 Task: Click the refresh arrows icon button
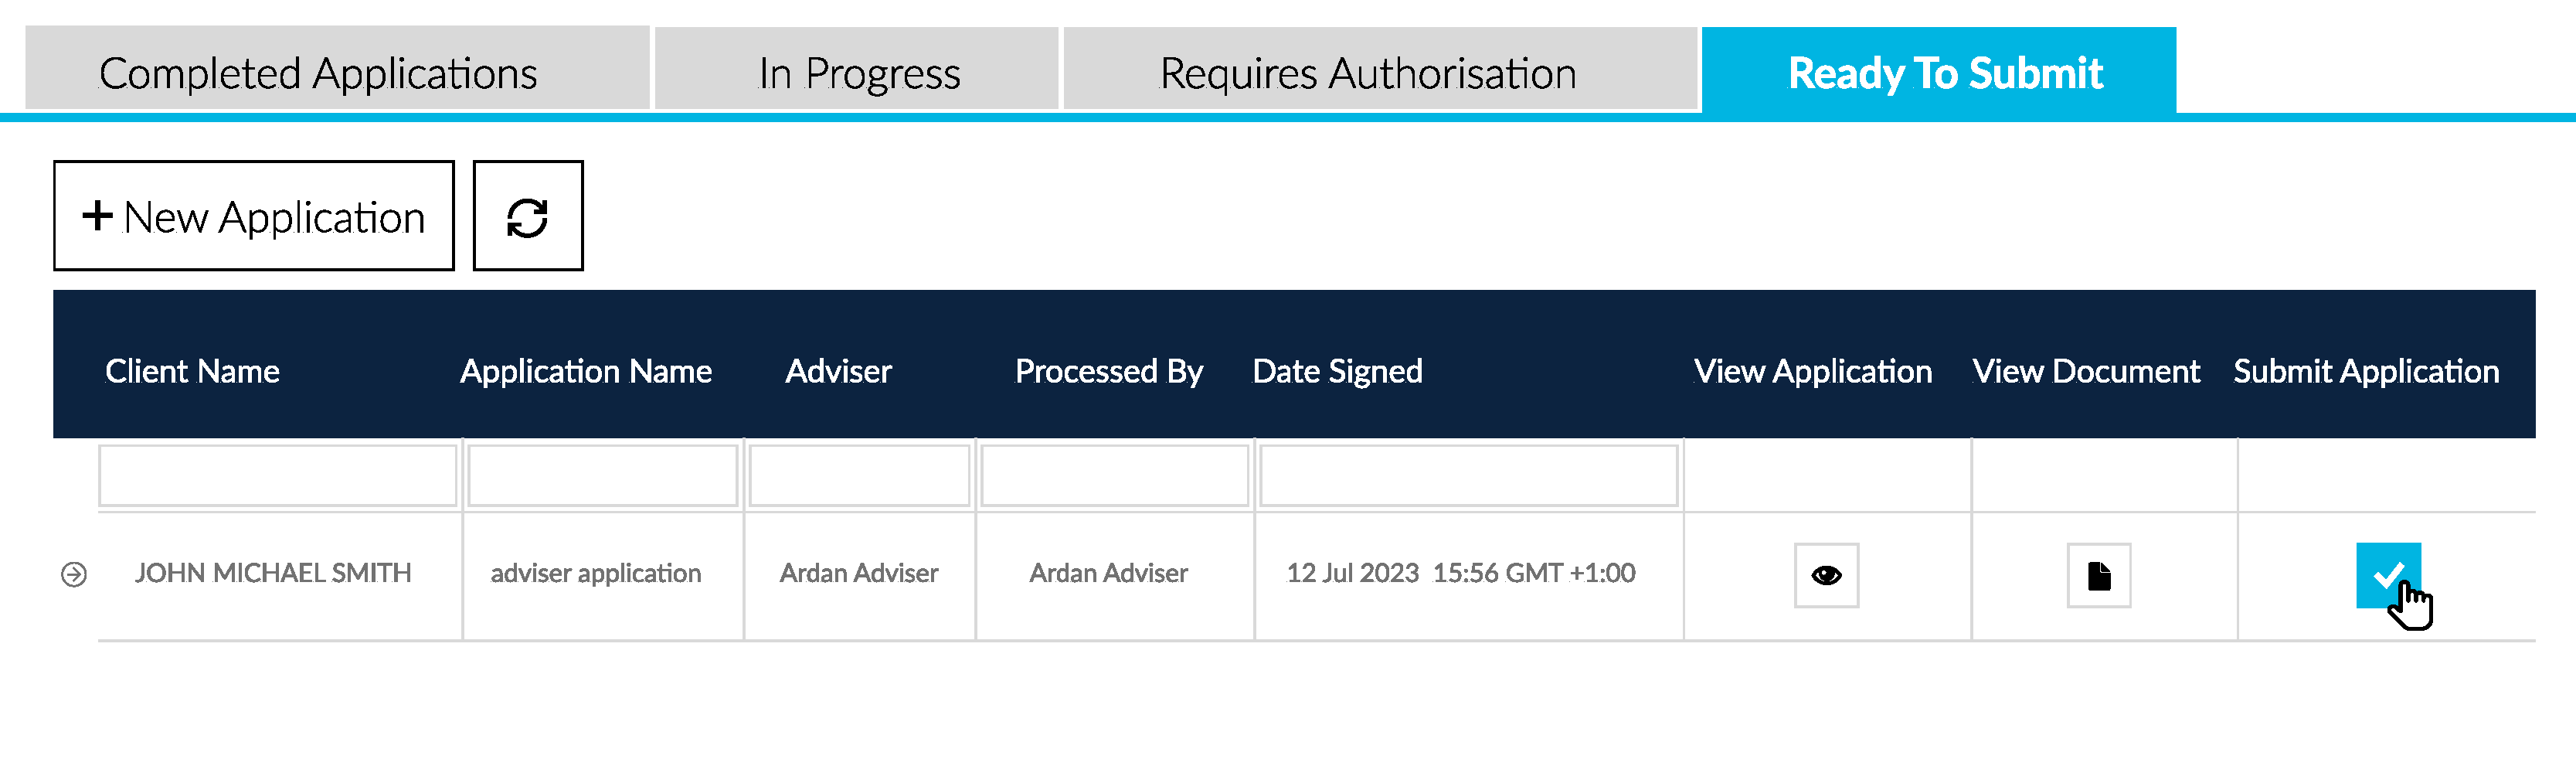527,216
